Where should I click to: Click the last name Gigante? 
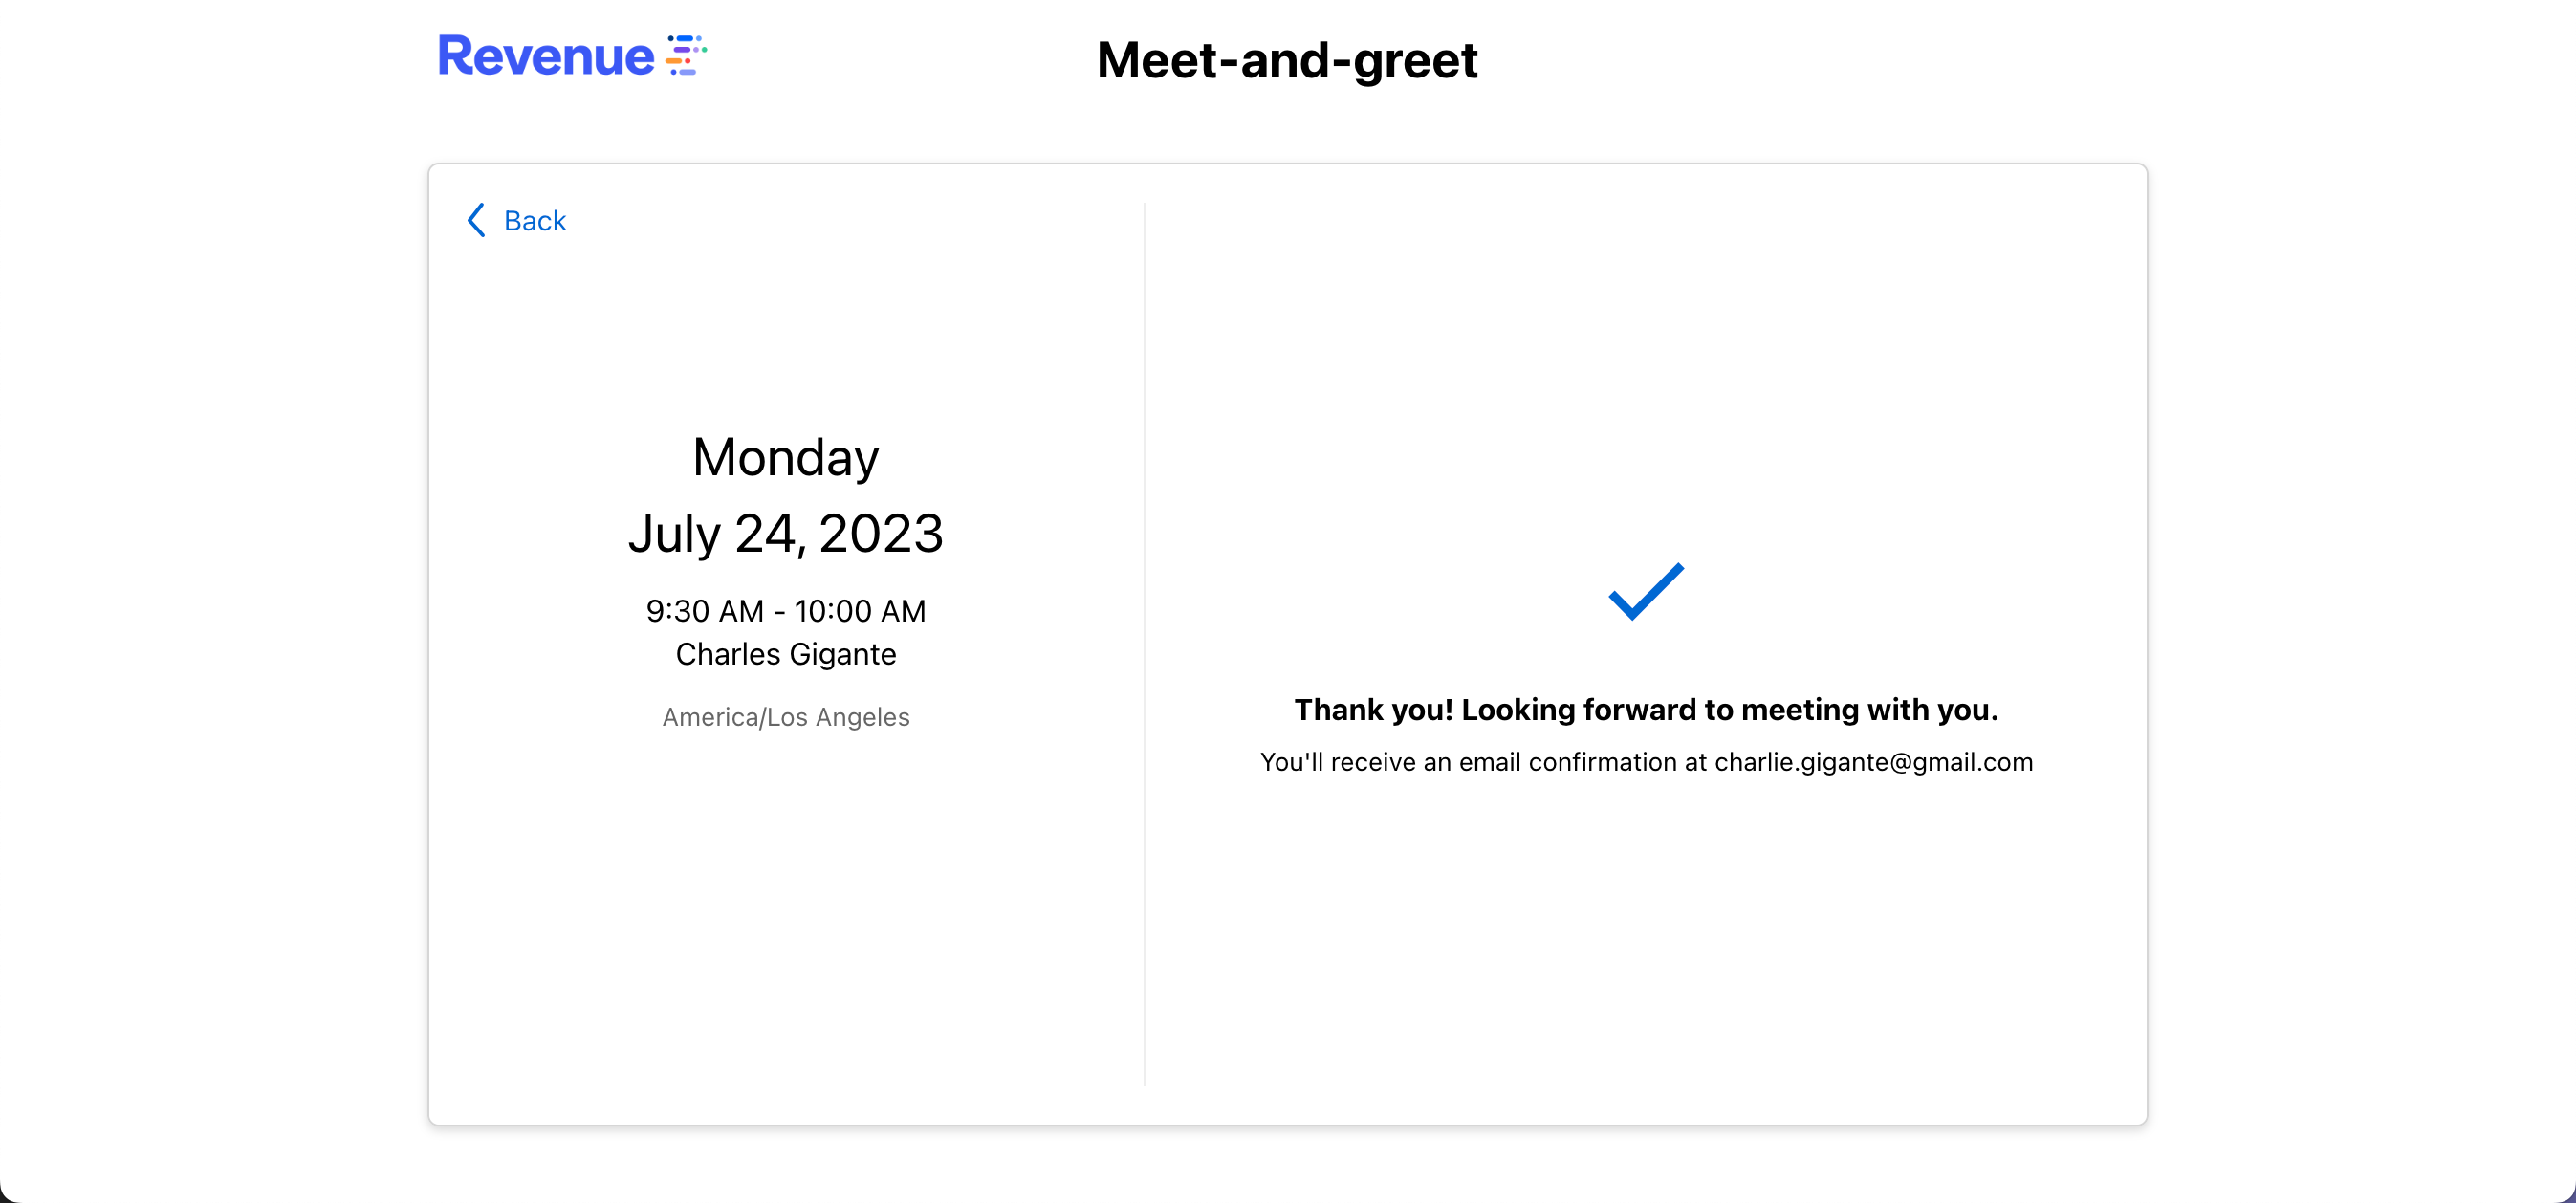tap(842, 654)
